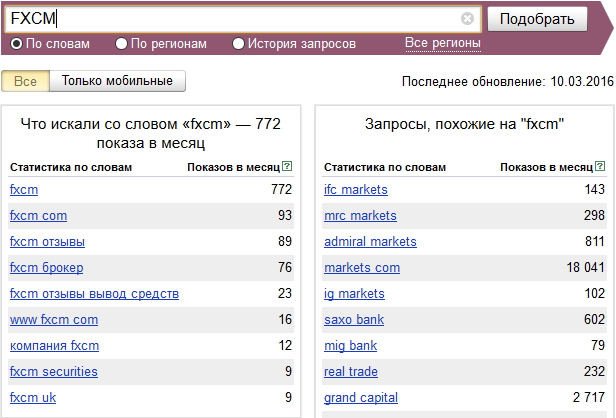616x418 pixels.
Task: Open the 'markets com' link
Action: (362, 268)
